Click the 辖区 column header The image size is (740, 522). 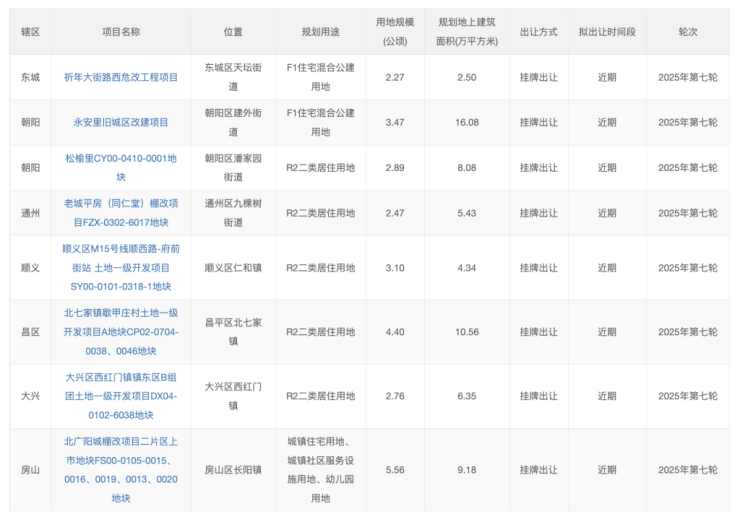[31, 31]
